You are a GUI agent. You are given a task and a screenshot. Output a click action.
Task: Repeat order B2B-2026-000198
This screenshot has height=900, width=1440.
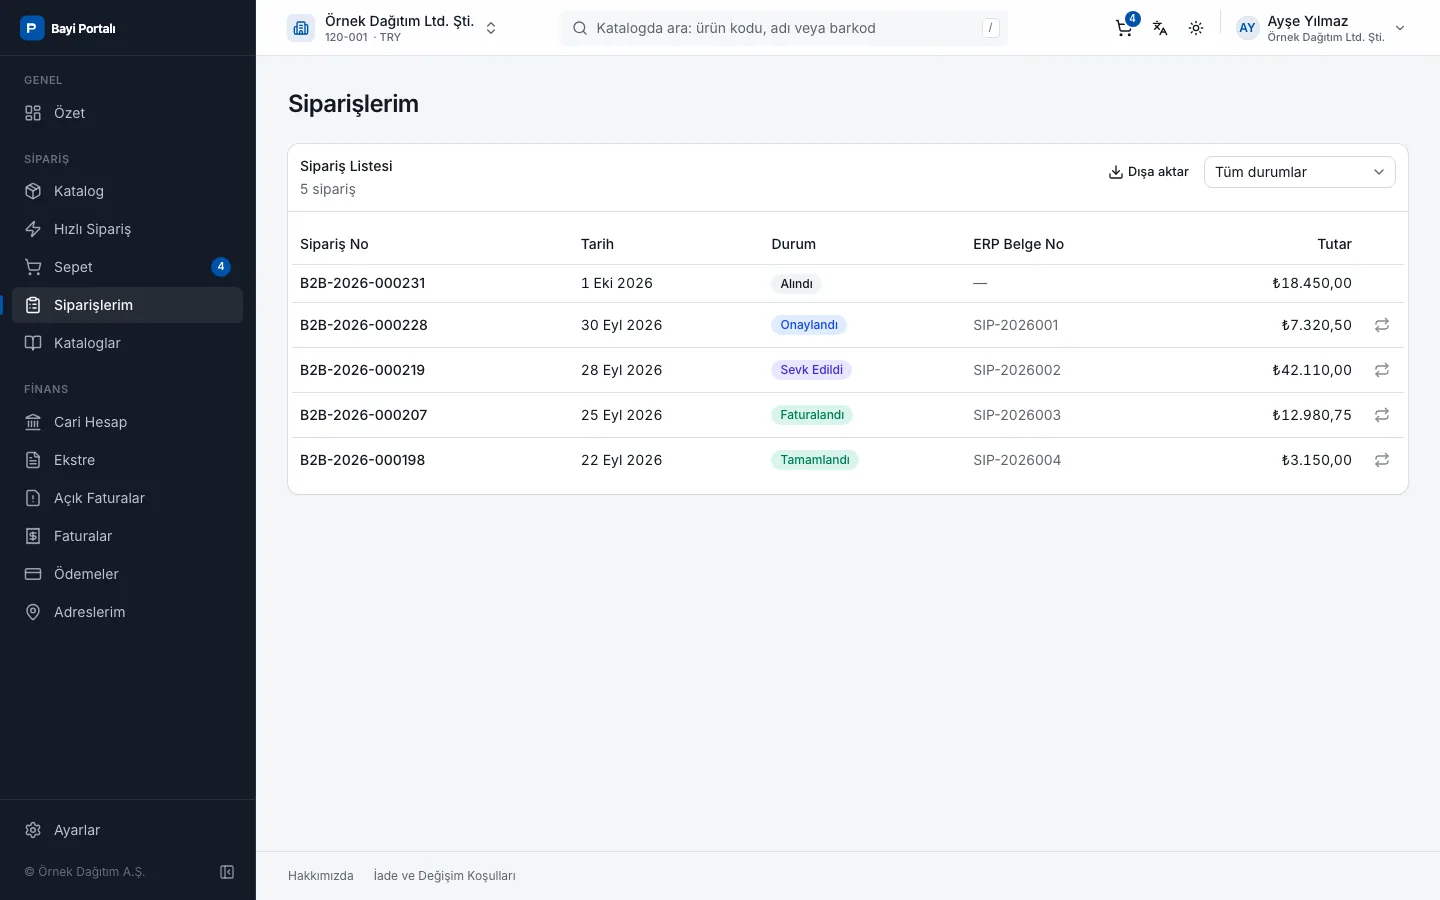point(1382,460)
